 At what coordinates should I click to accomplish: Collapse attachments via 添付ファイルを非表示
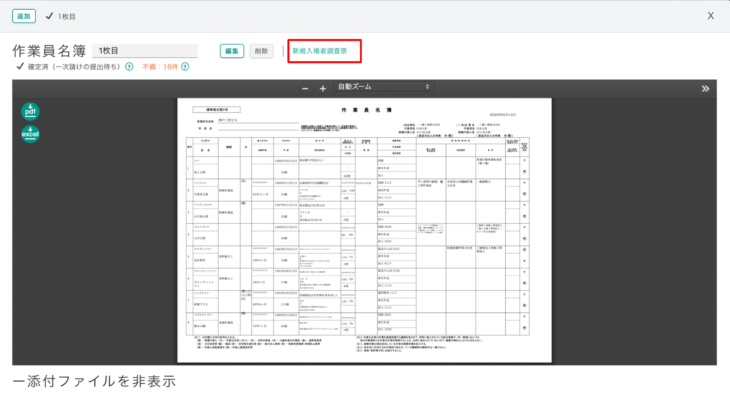tap(95, 381)
